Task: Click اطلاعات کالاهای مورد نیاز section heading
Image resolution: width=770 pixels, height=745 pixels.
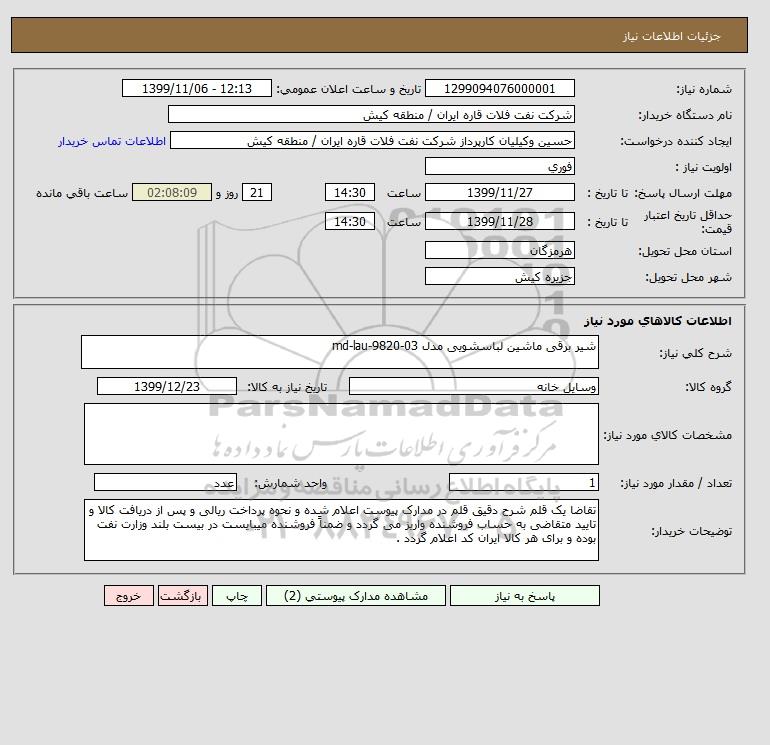Action: tap(658, 321)
